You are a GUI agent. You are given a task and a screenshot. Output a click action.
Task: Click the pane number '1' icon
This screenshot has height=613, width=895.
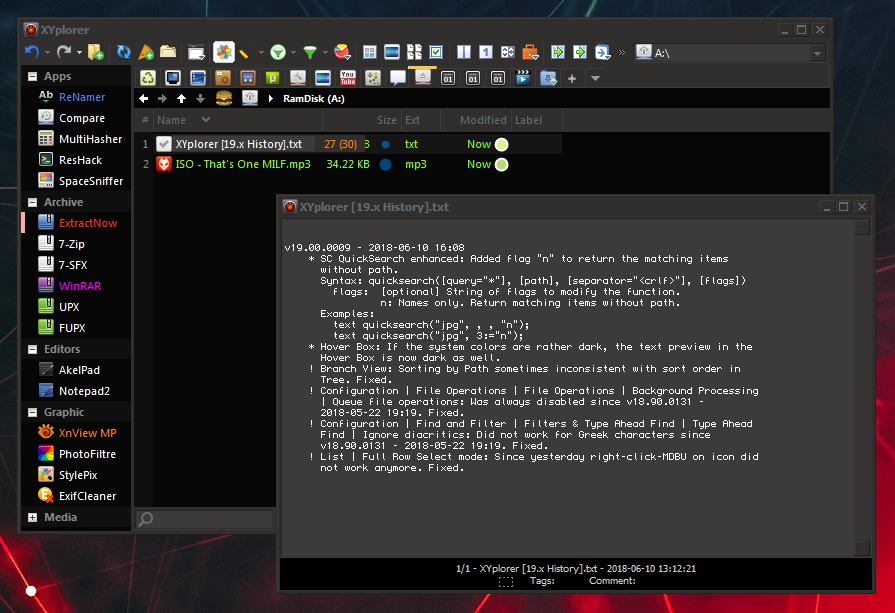[486, 52]
